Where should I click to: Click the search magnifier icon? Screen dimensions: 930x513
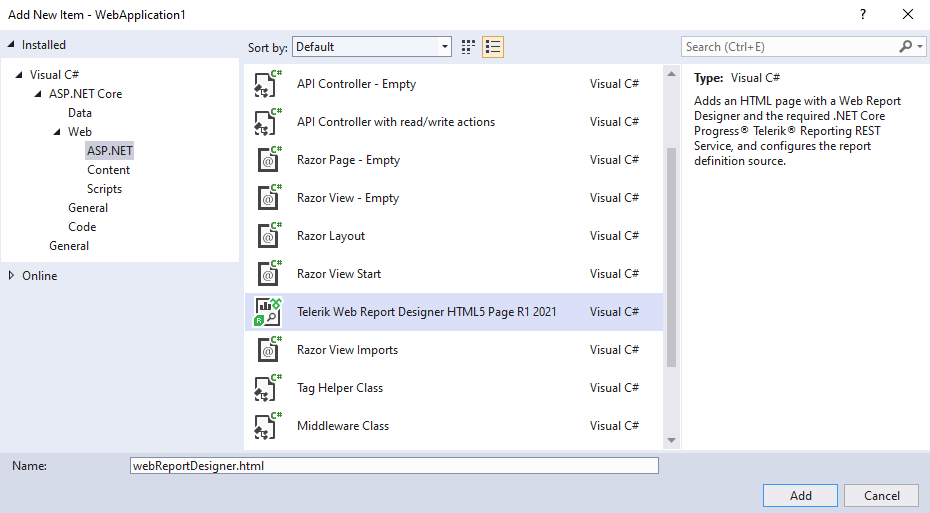(905, 46)
